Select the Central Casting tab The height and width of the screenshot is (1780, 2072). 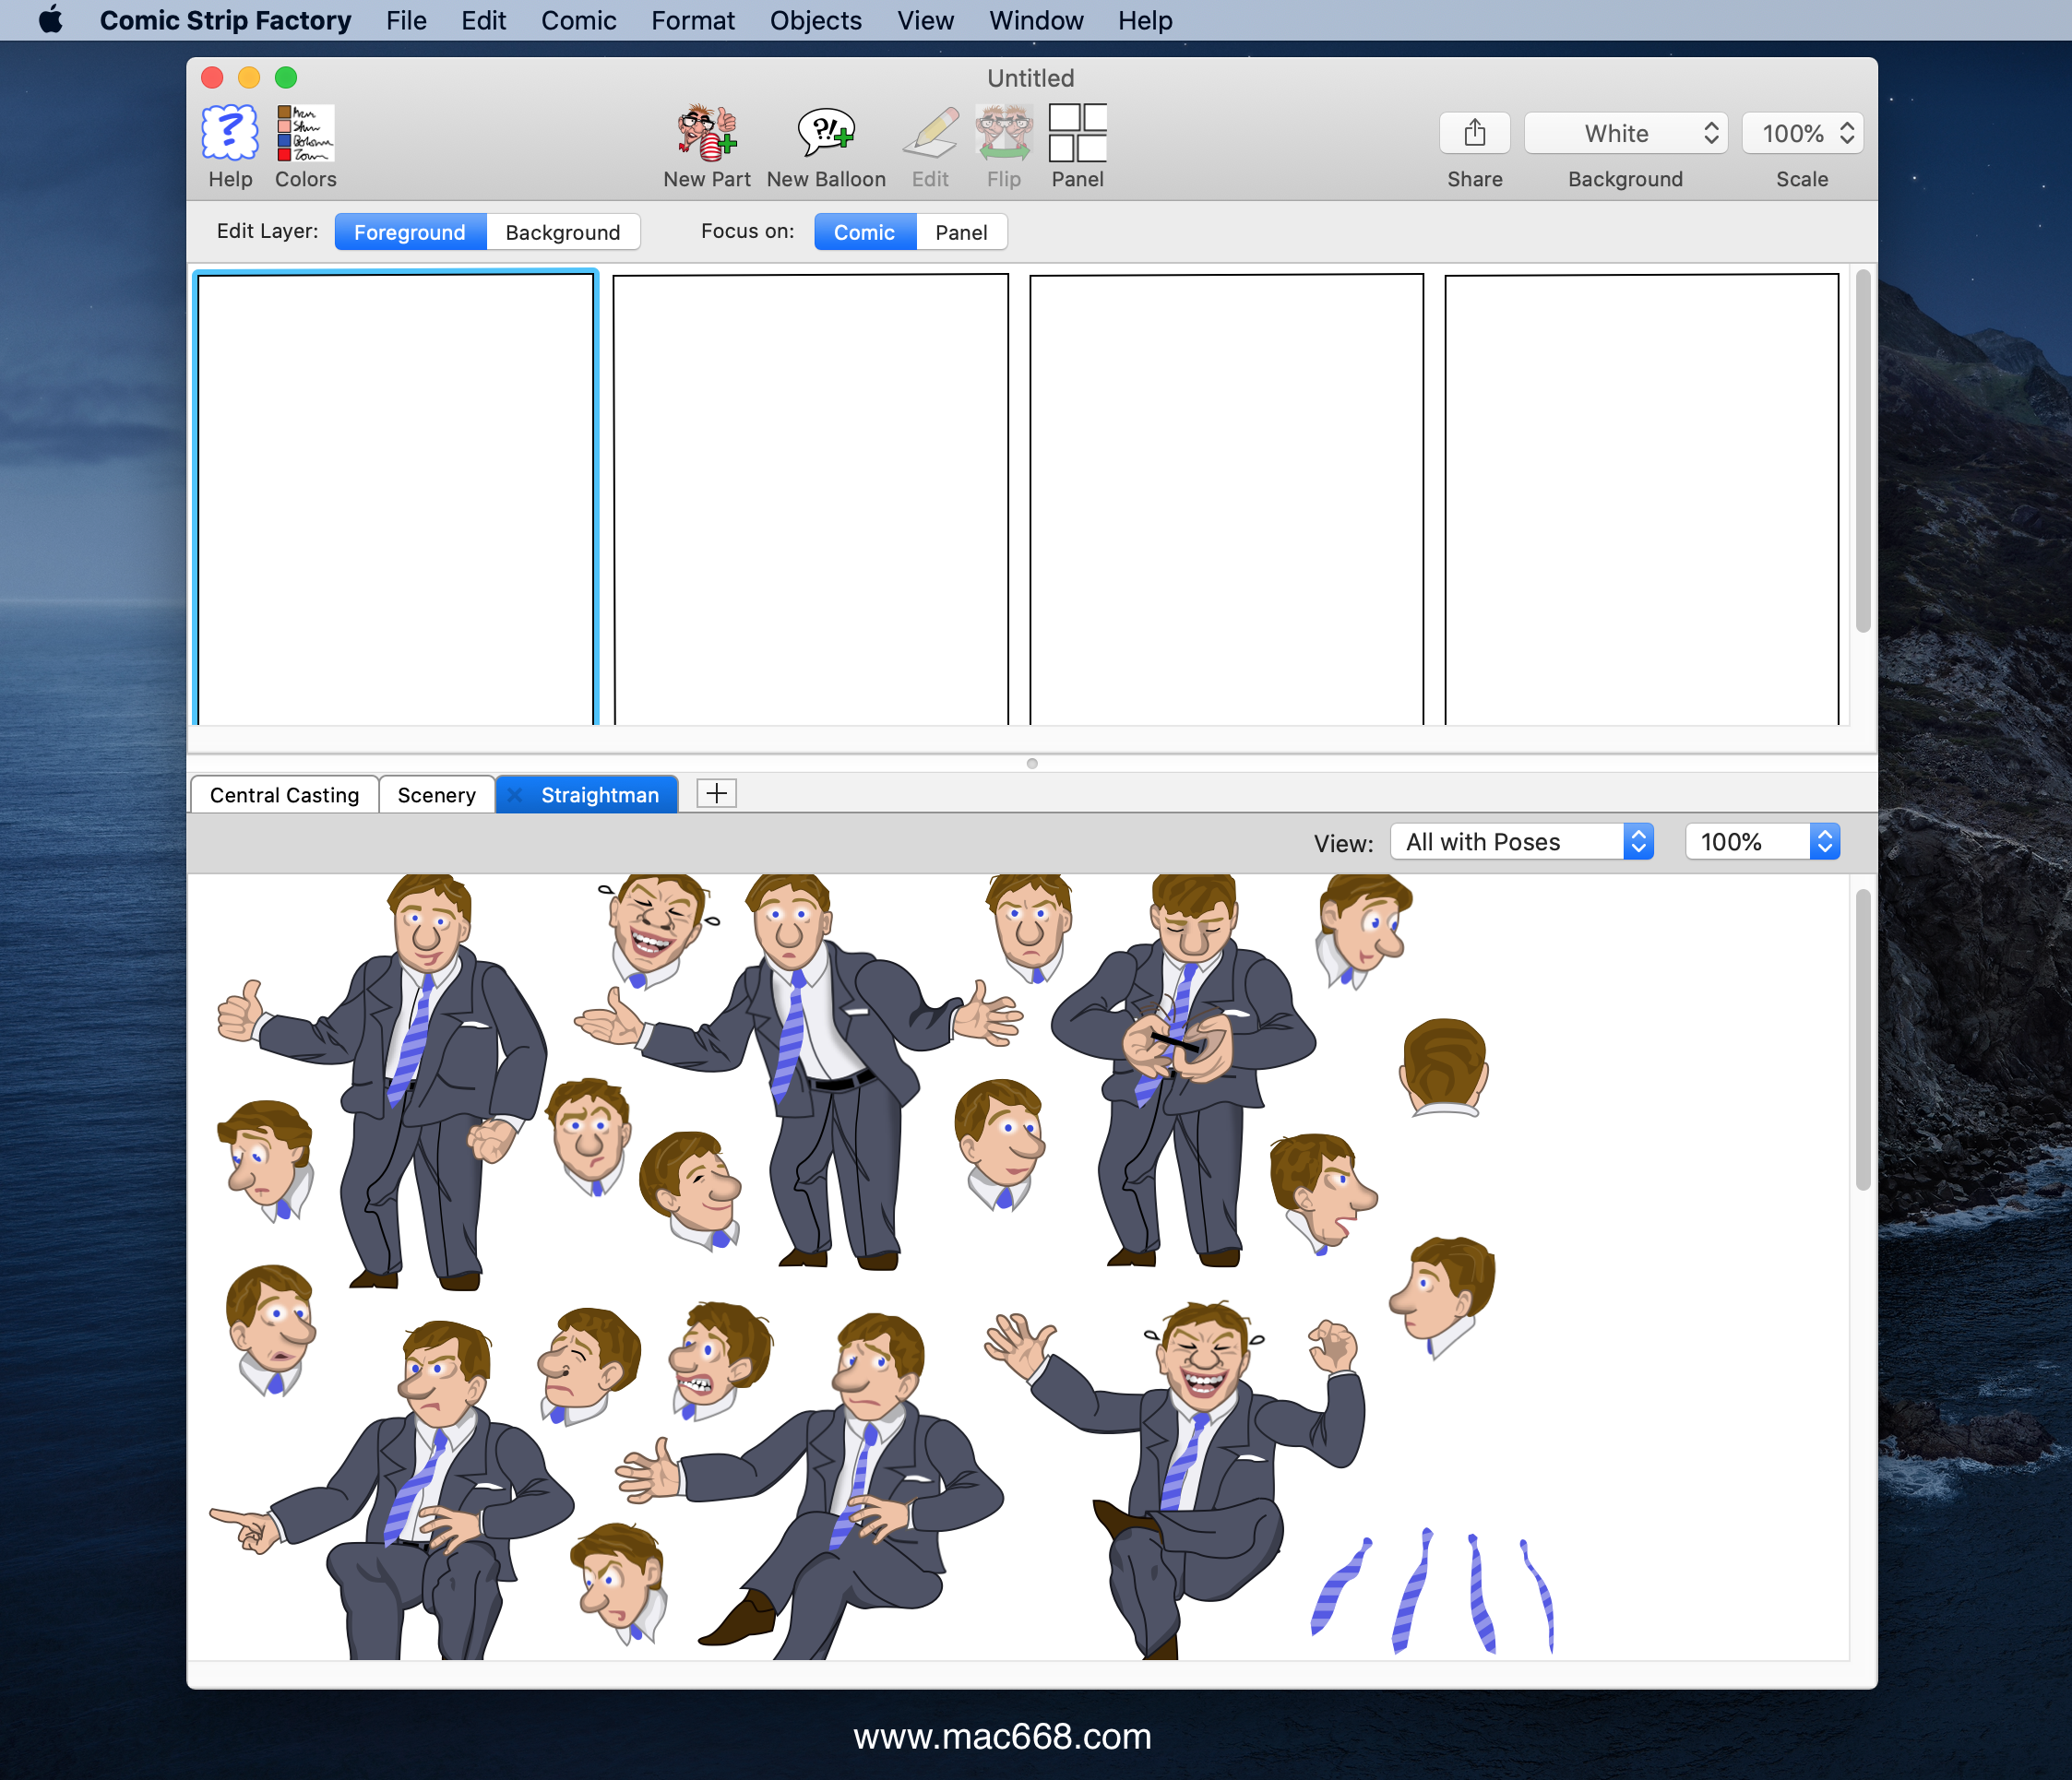click(283, 792)
